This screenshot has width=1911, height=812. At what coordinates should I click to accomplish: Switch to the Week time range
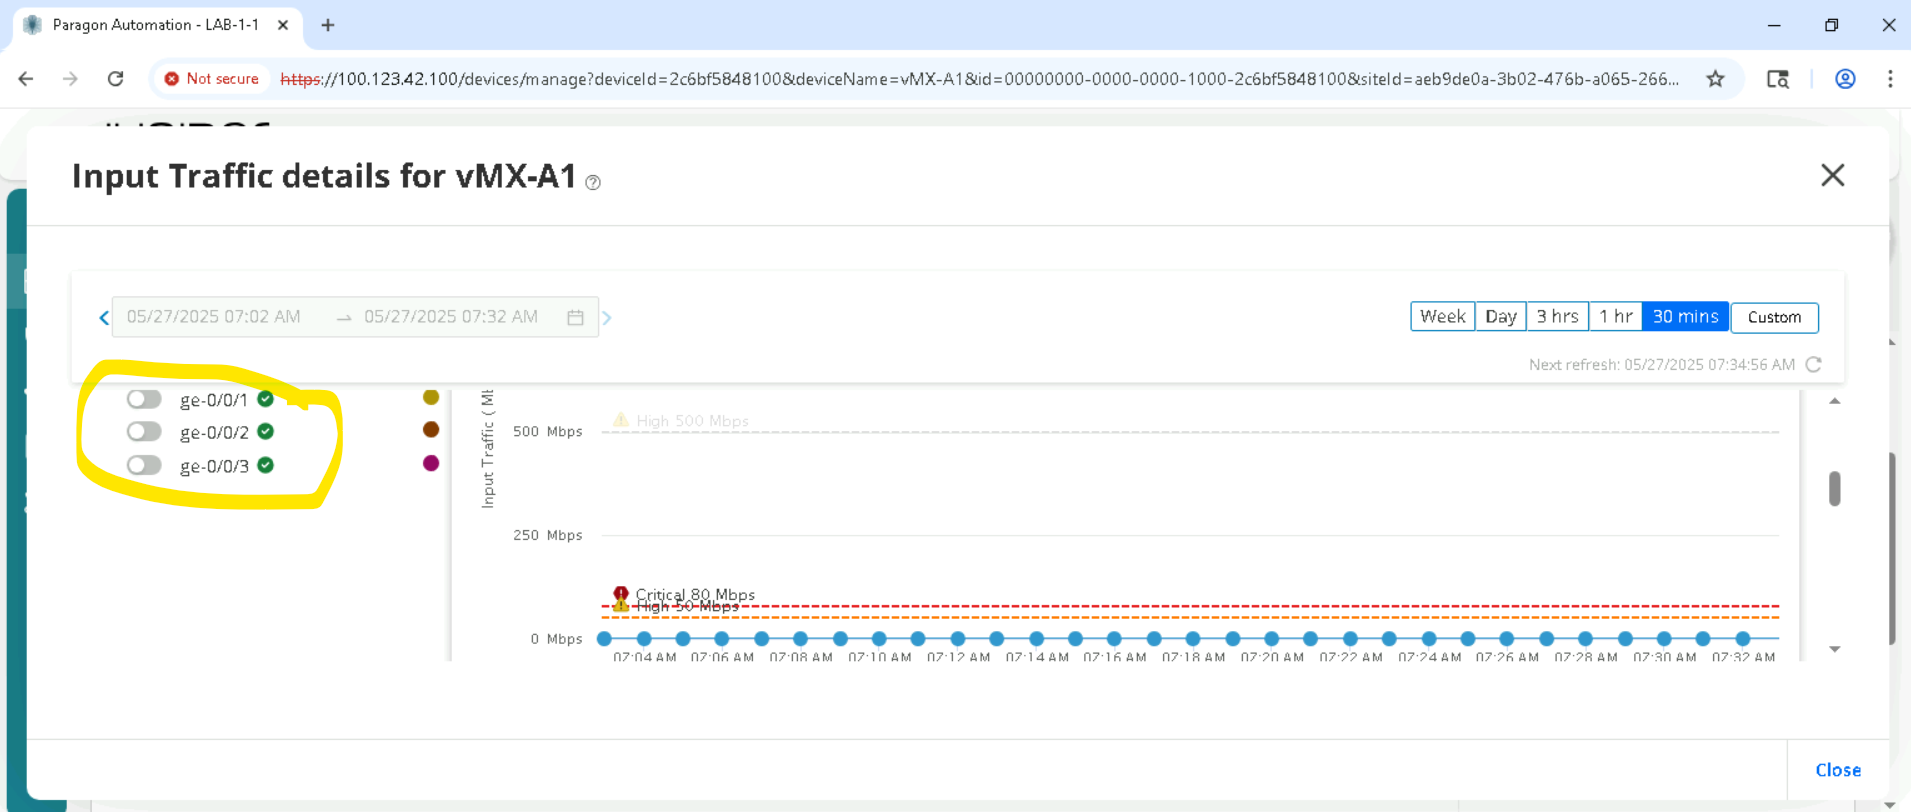1442,317
